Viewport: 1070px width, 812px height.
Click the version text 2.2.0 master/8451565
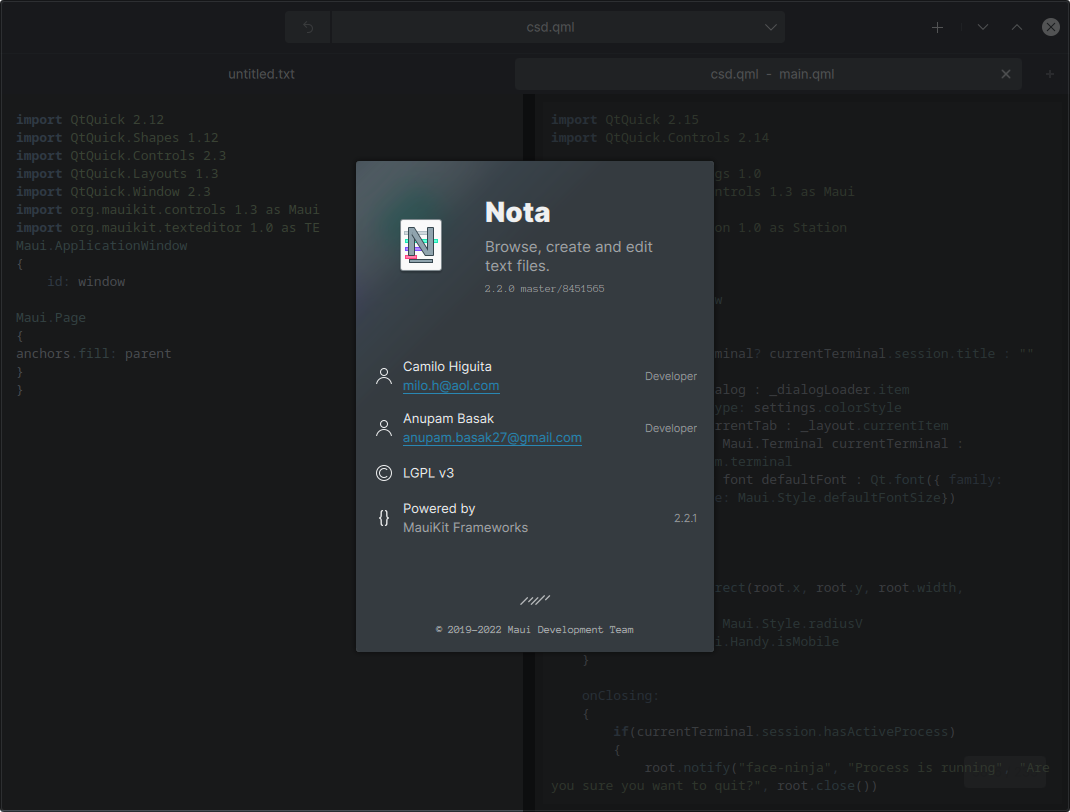tap(545, 289)
